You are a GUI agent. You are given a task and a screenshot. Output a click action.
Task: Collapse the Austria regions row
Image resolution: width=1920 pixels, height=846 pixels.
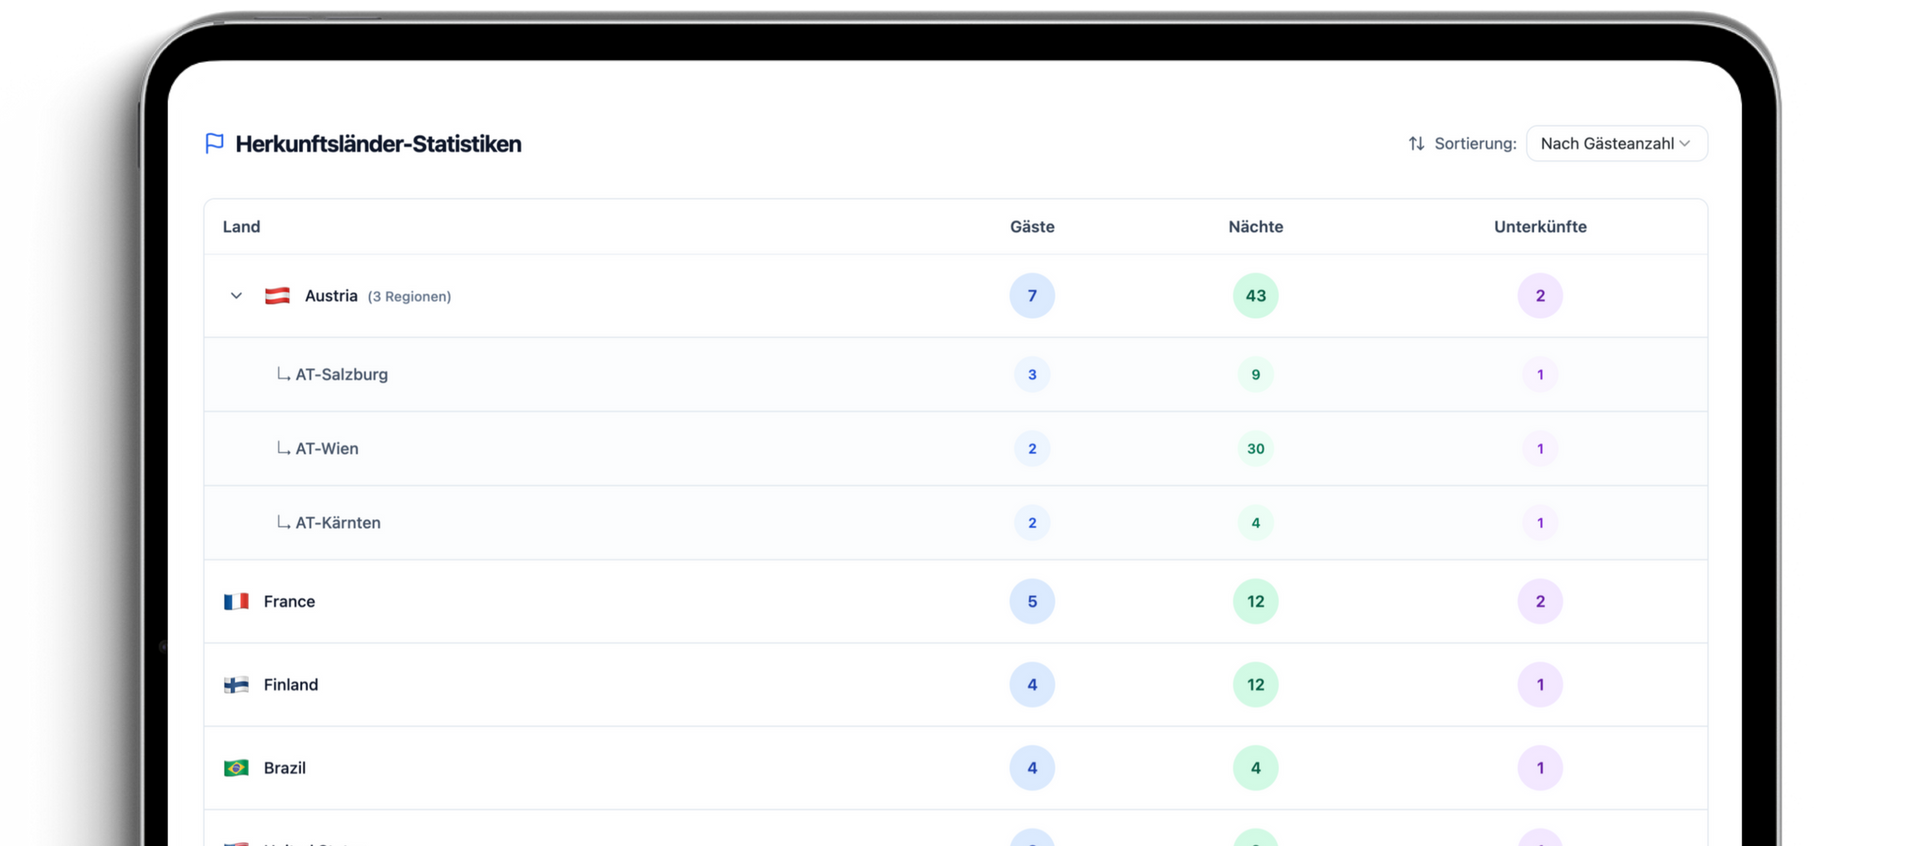[x=236, y=296]
